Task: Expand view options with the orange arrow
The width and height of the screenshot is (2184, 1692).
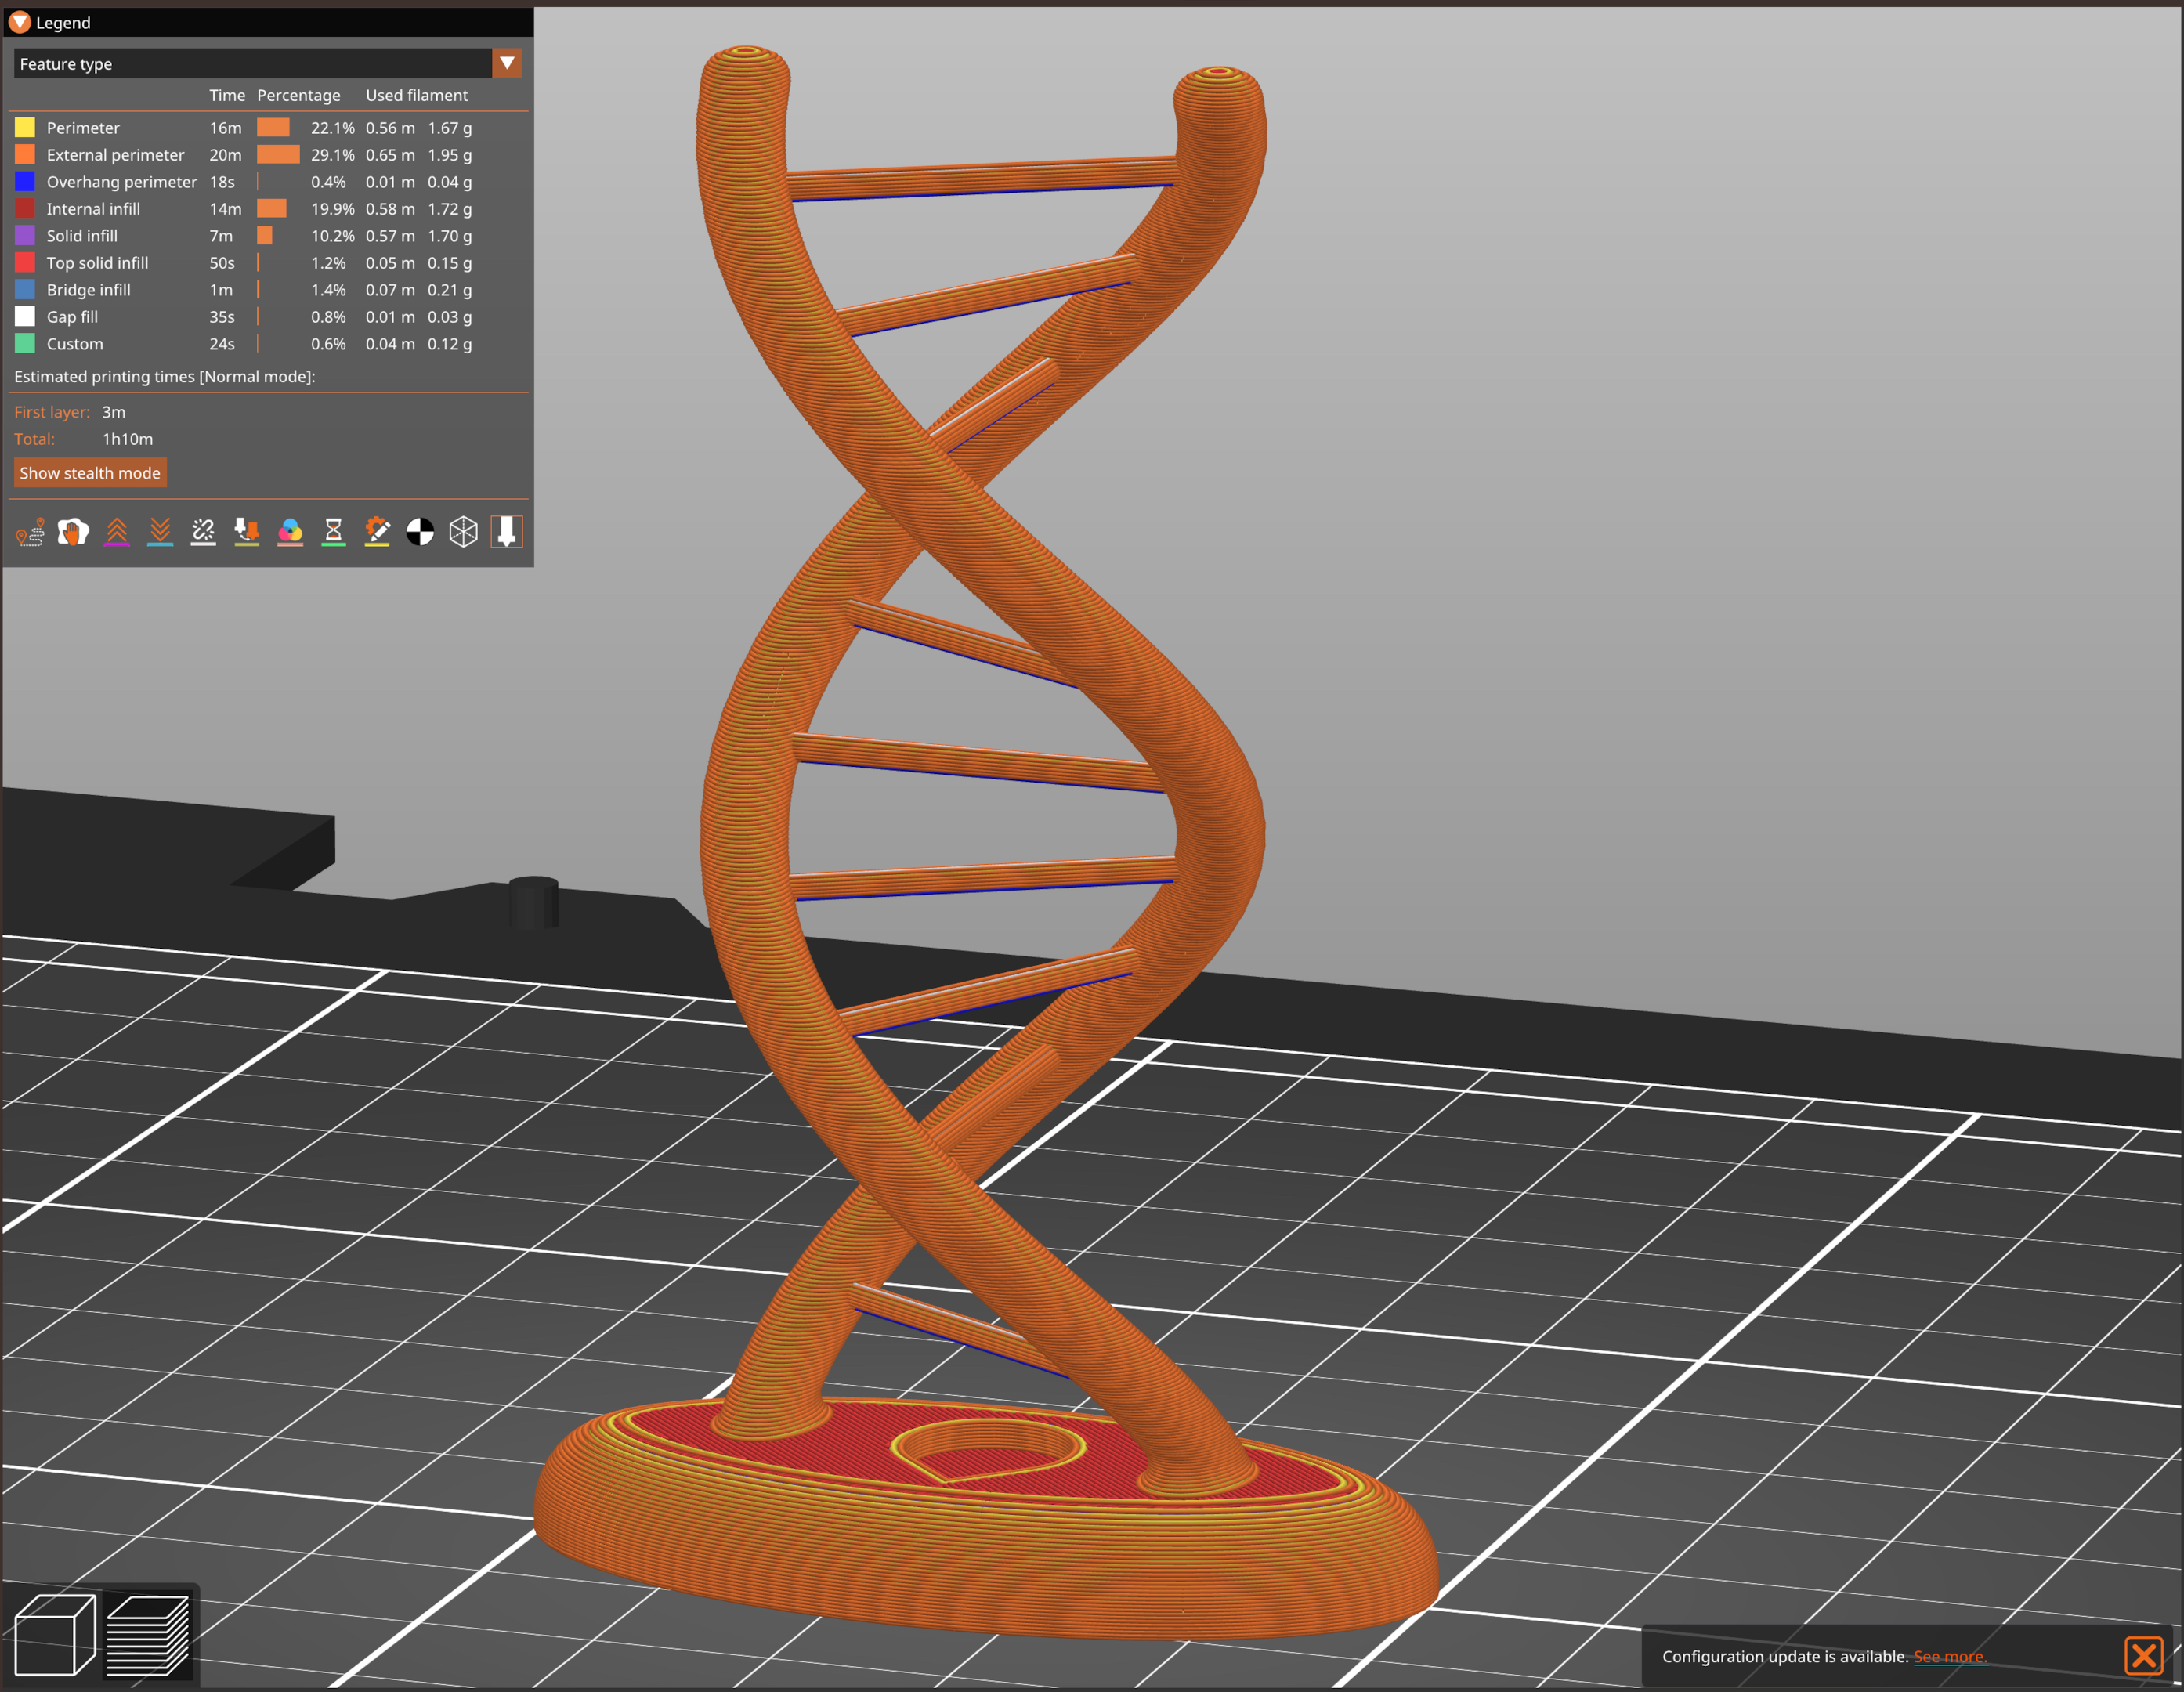Action: (507, 63)
